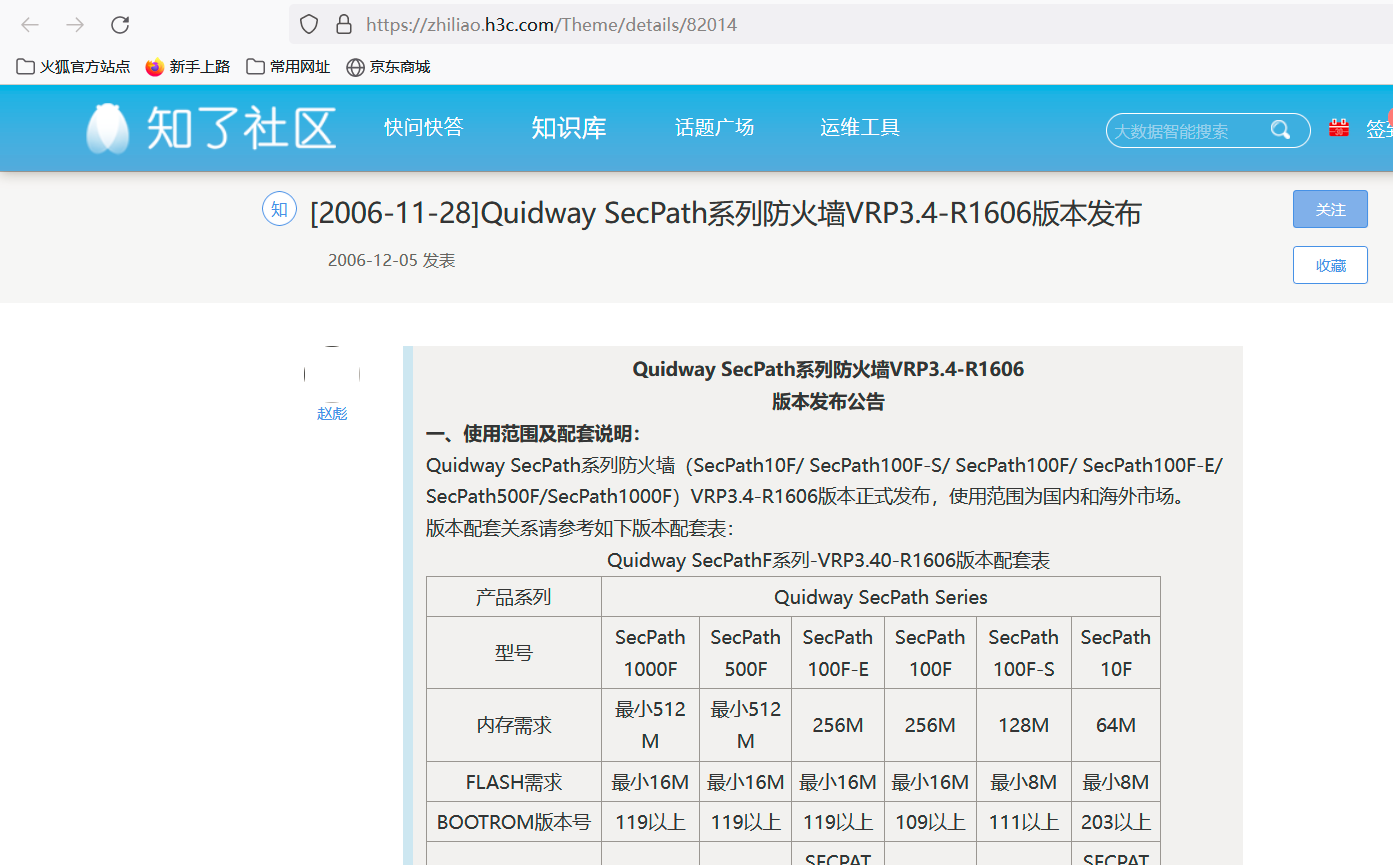Click the 关注 follow button
The height and width of the screenshot is (865, 1393).
(1330, 209)
